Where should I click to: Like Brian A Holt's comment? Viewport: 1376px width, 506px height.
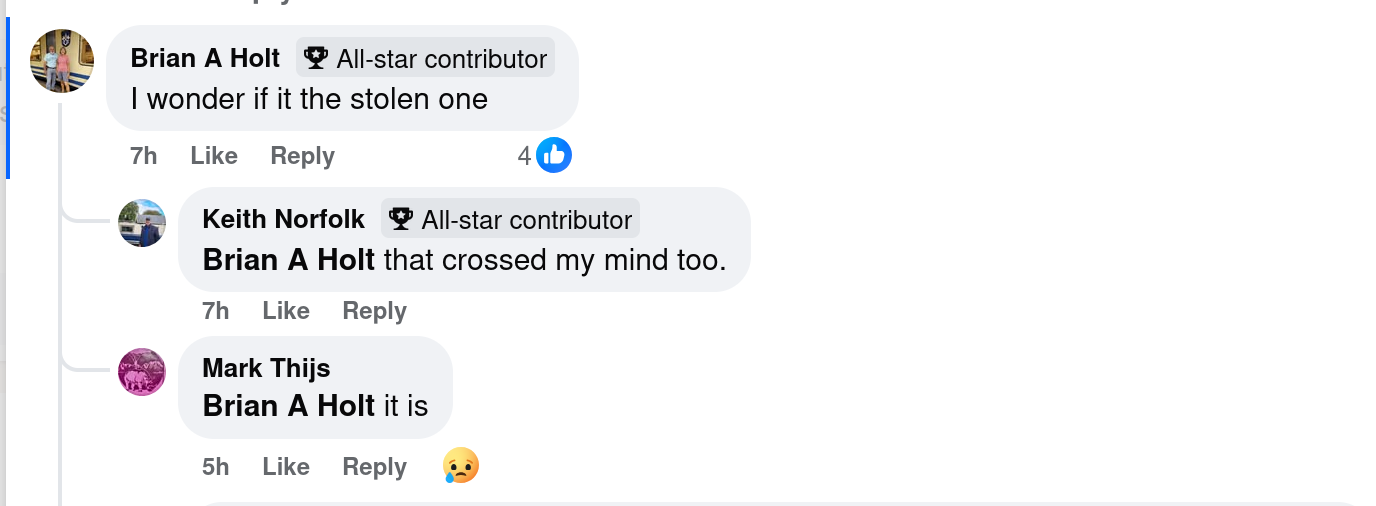(214, 156)
